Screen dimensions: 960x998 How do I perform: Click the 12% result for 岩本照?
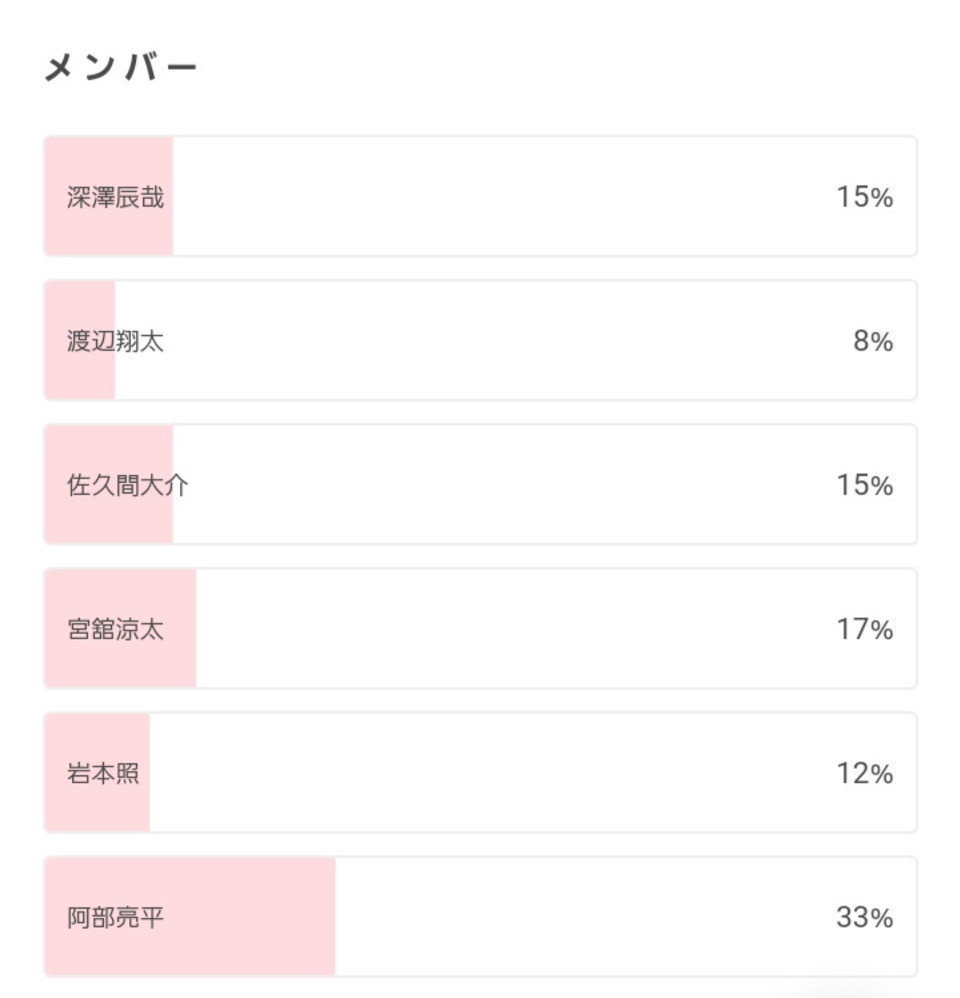865,773
